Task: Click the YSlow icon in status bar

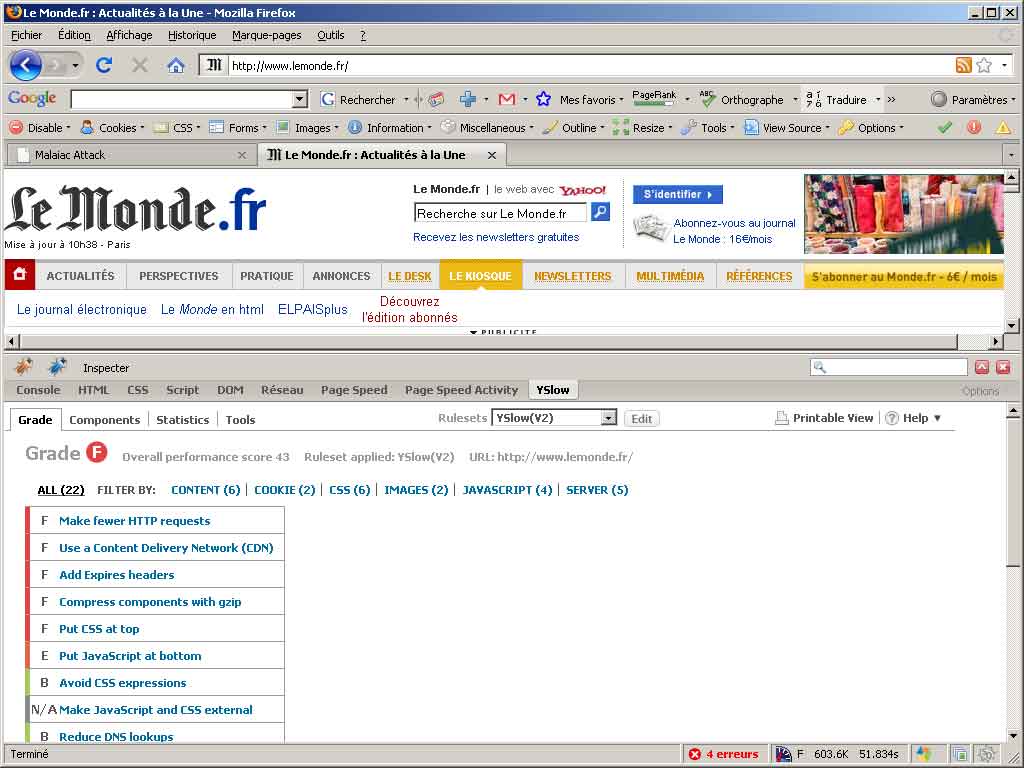Action: coord(783,754)
